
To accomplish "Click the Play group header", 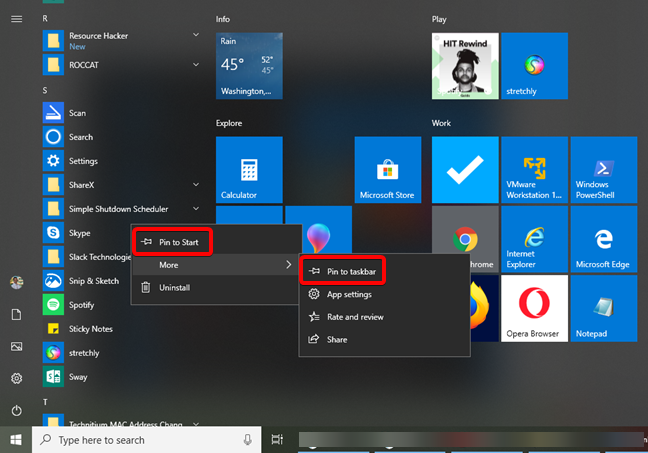I will point(439,19).
